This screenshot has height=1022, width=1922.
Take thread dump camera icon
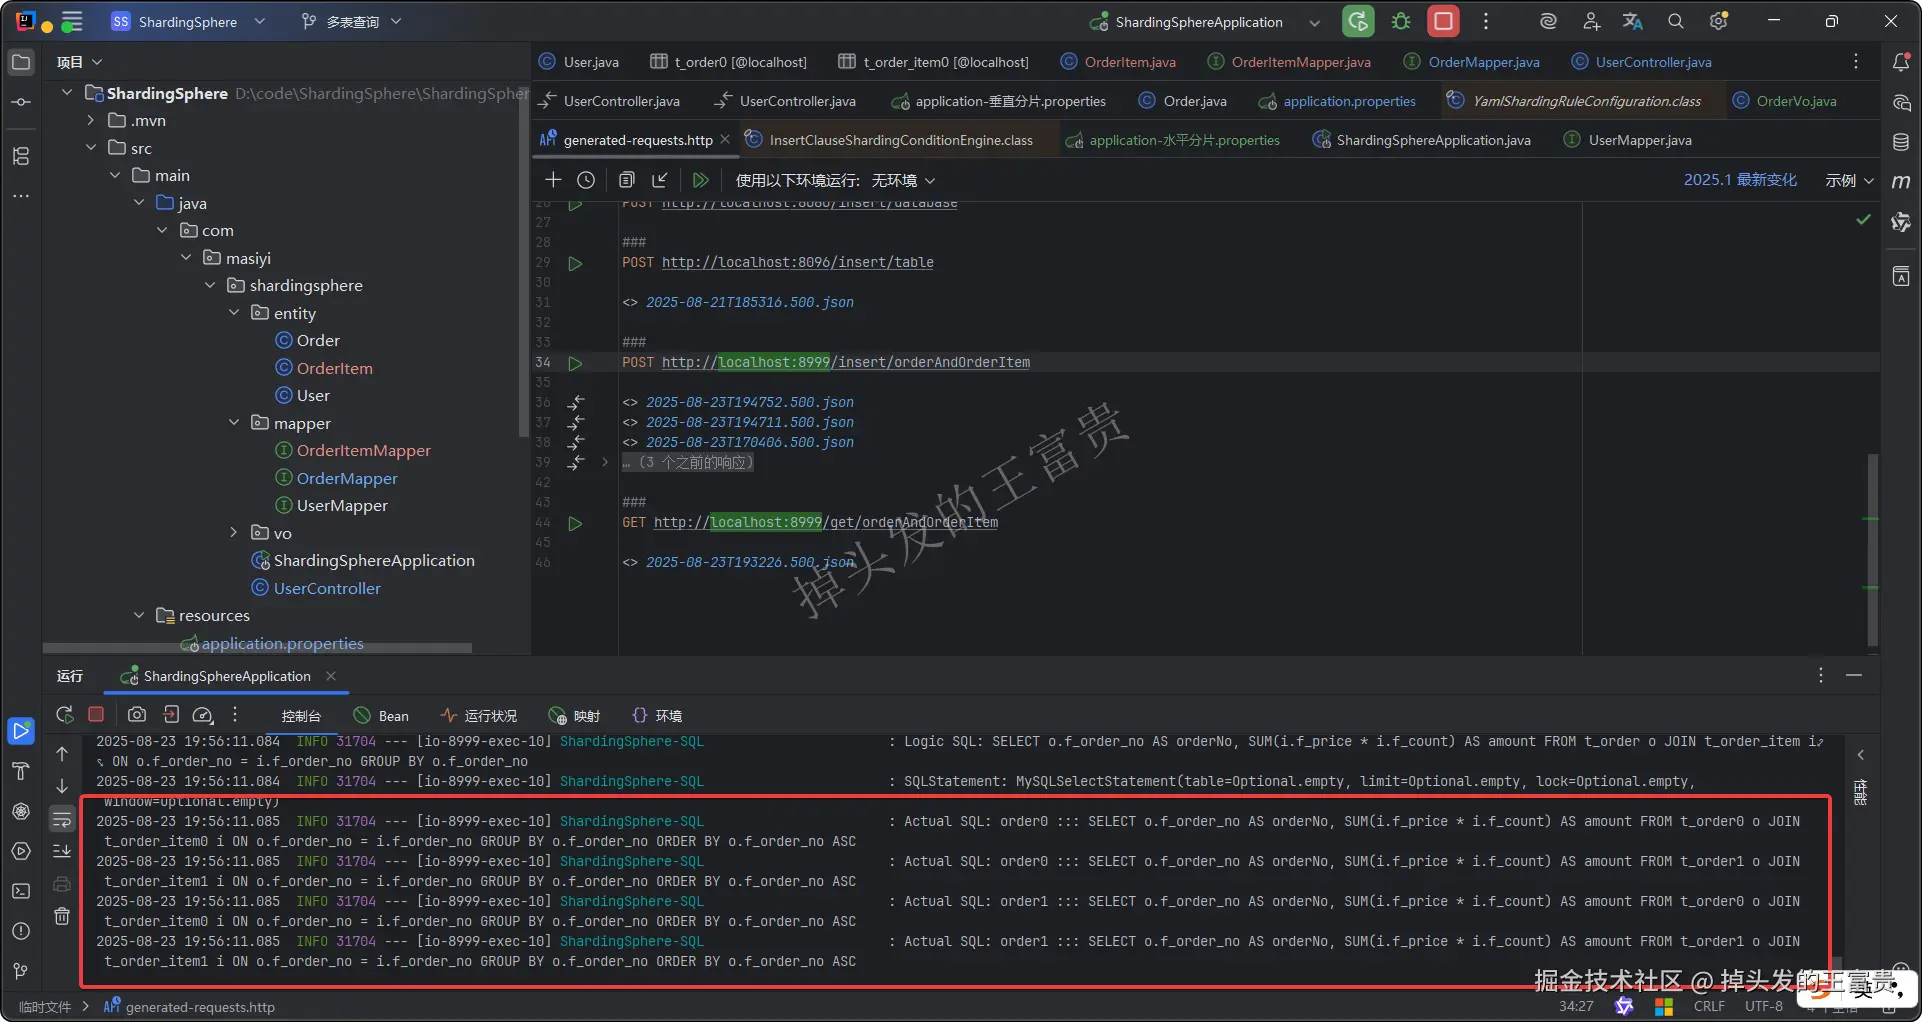[137, 715]
